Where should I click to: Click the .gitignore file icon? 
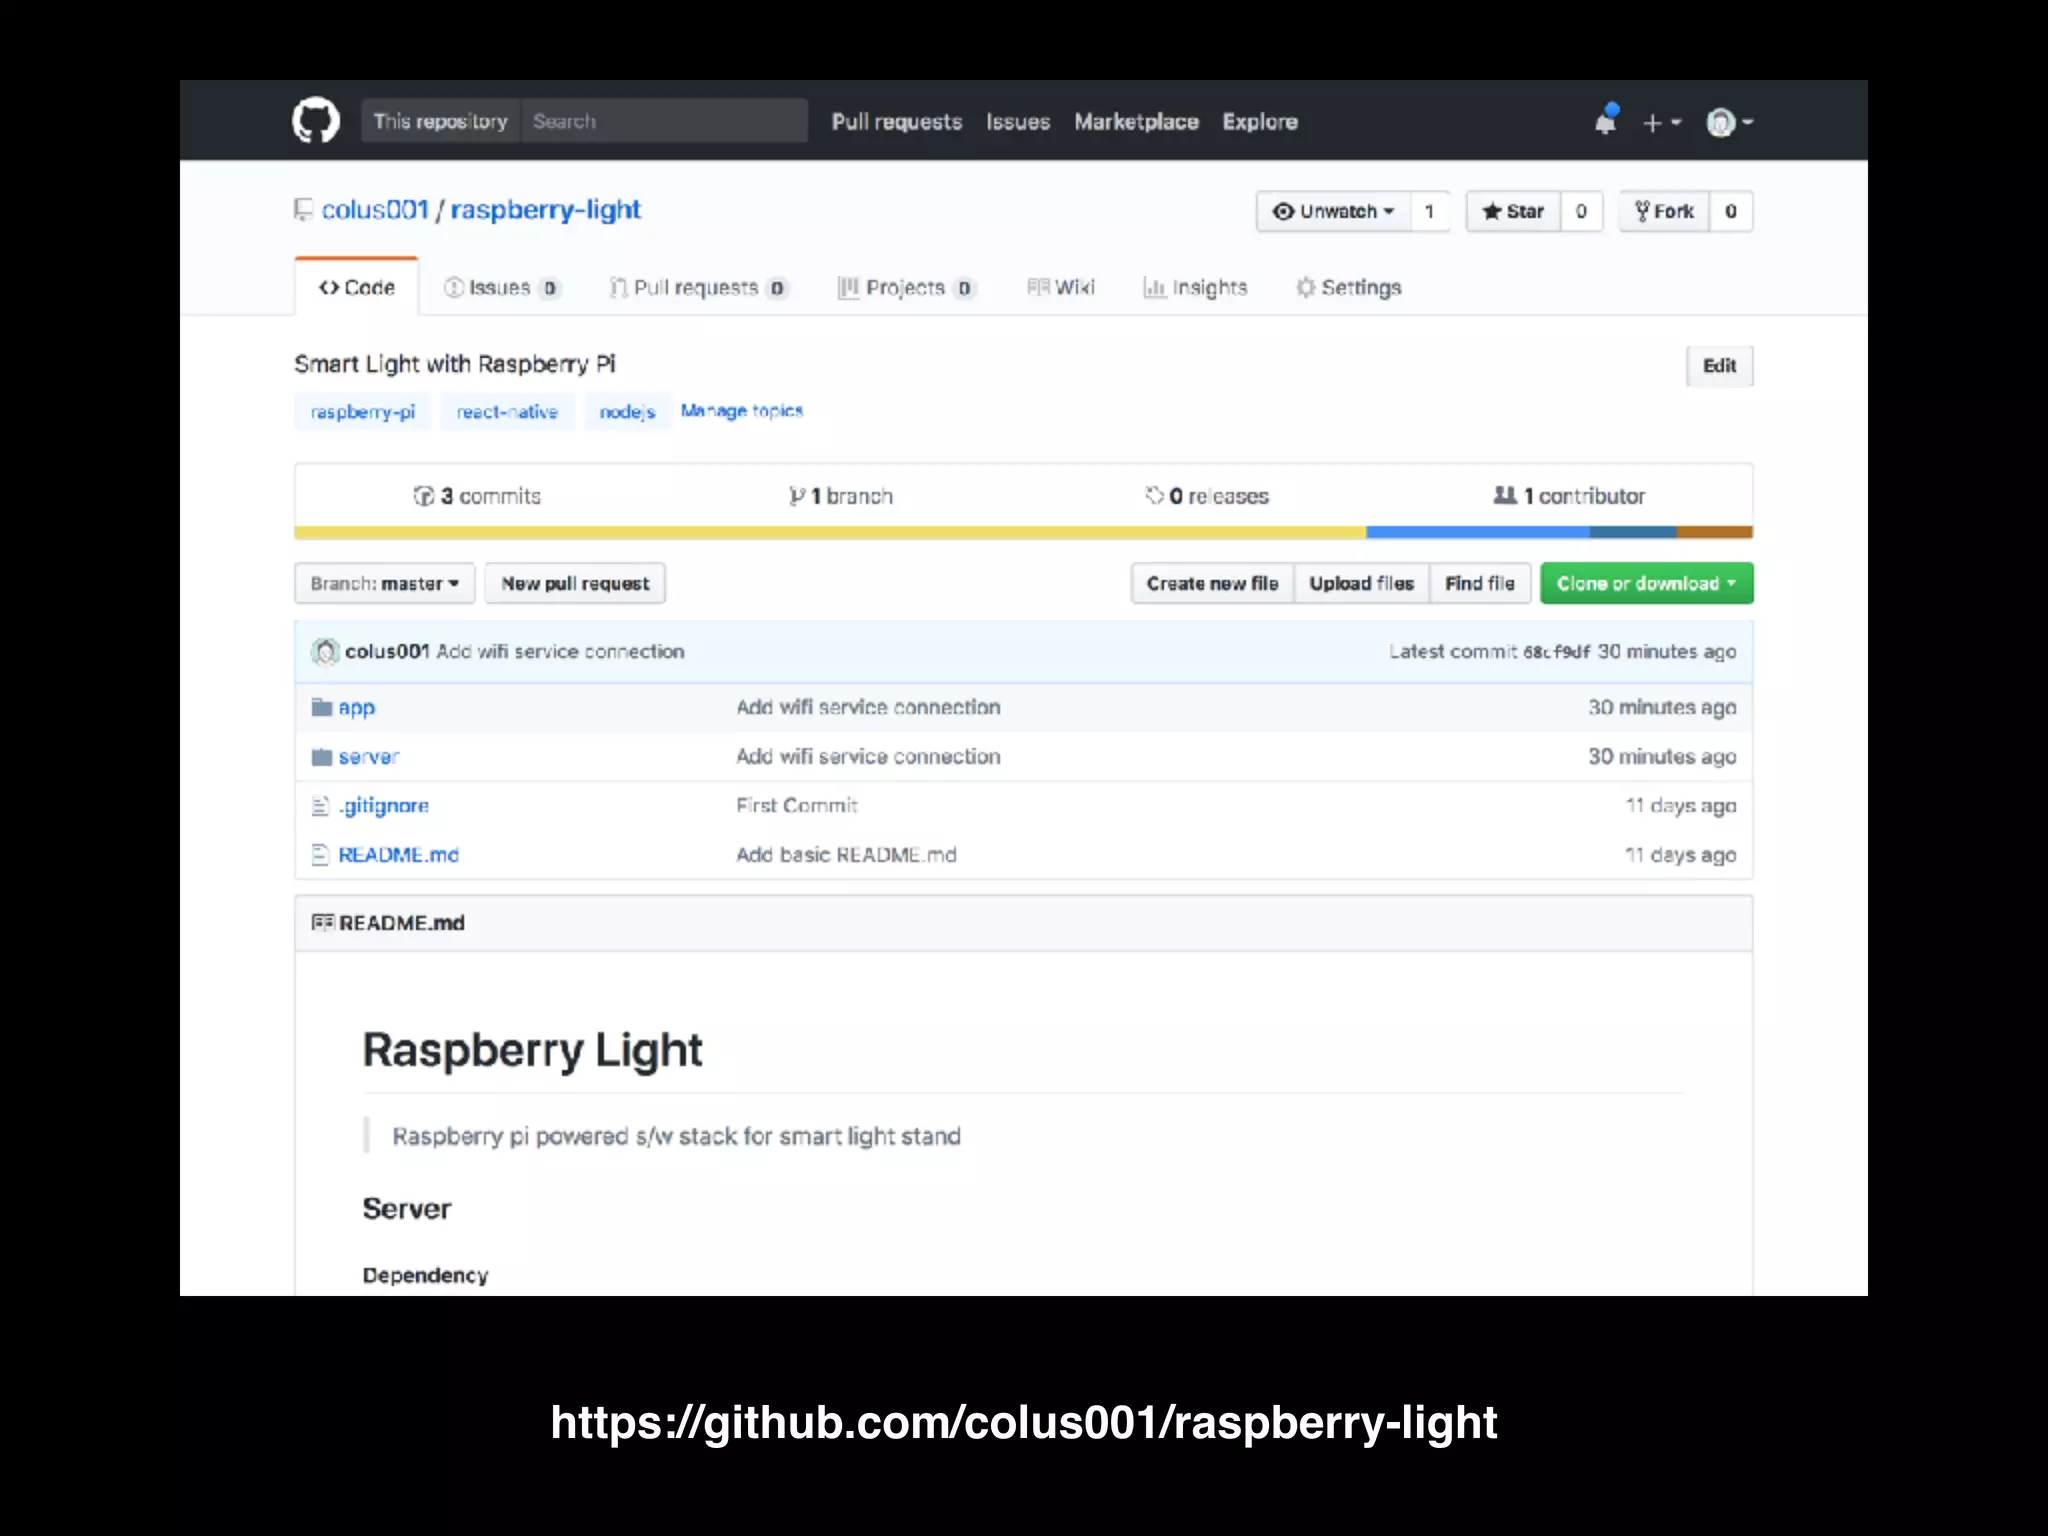[x=320, y=805]
